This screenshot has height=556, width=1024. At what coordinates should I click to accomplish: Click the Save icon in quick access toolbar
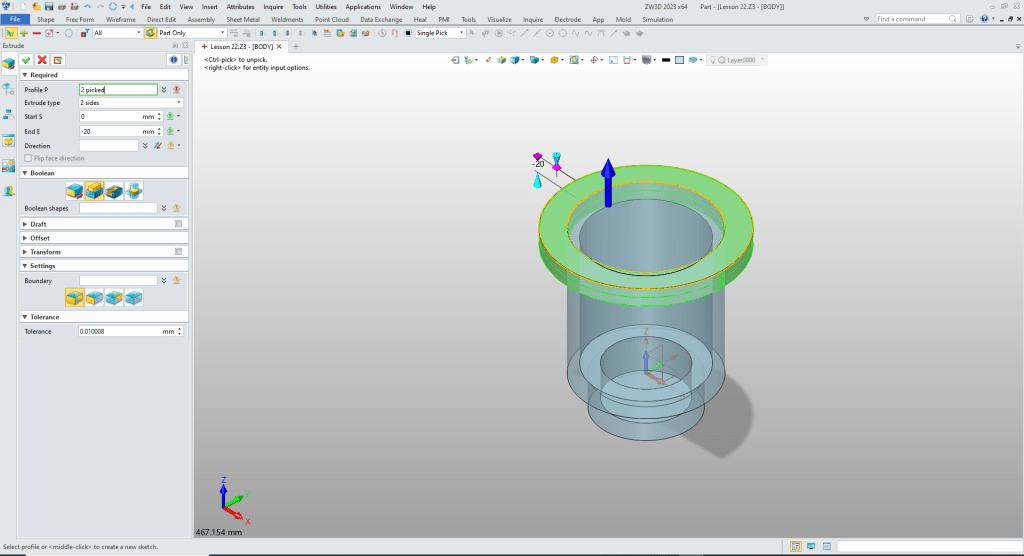(48, 6)
